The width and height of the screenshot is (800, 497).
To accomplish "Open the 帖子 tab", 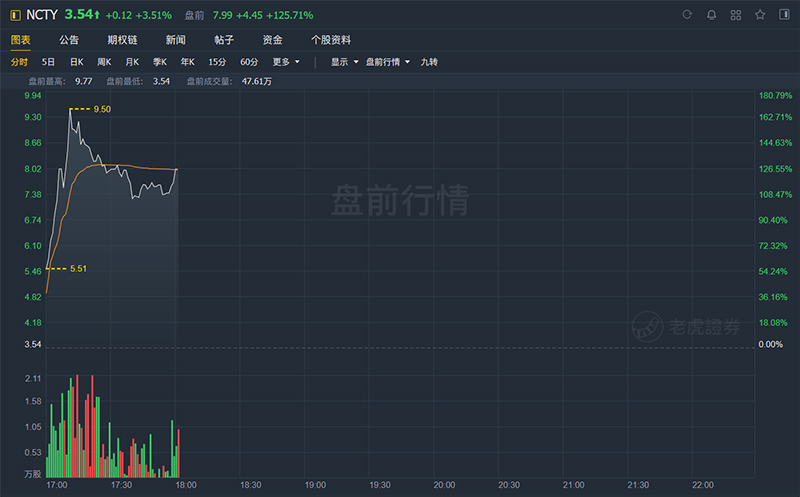I will point(224,40).
